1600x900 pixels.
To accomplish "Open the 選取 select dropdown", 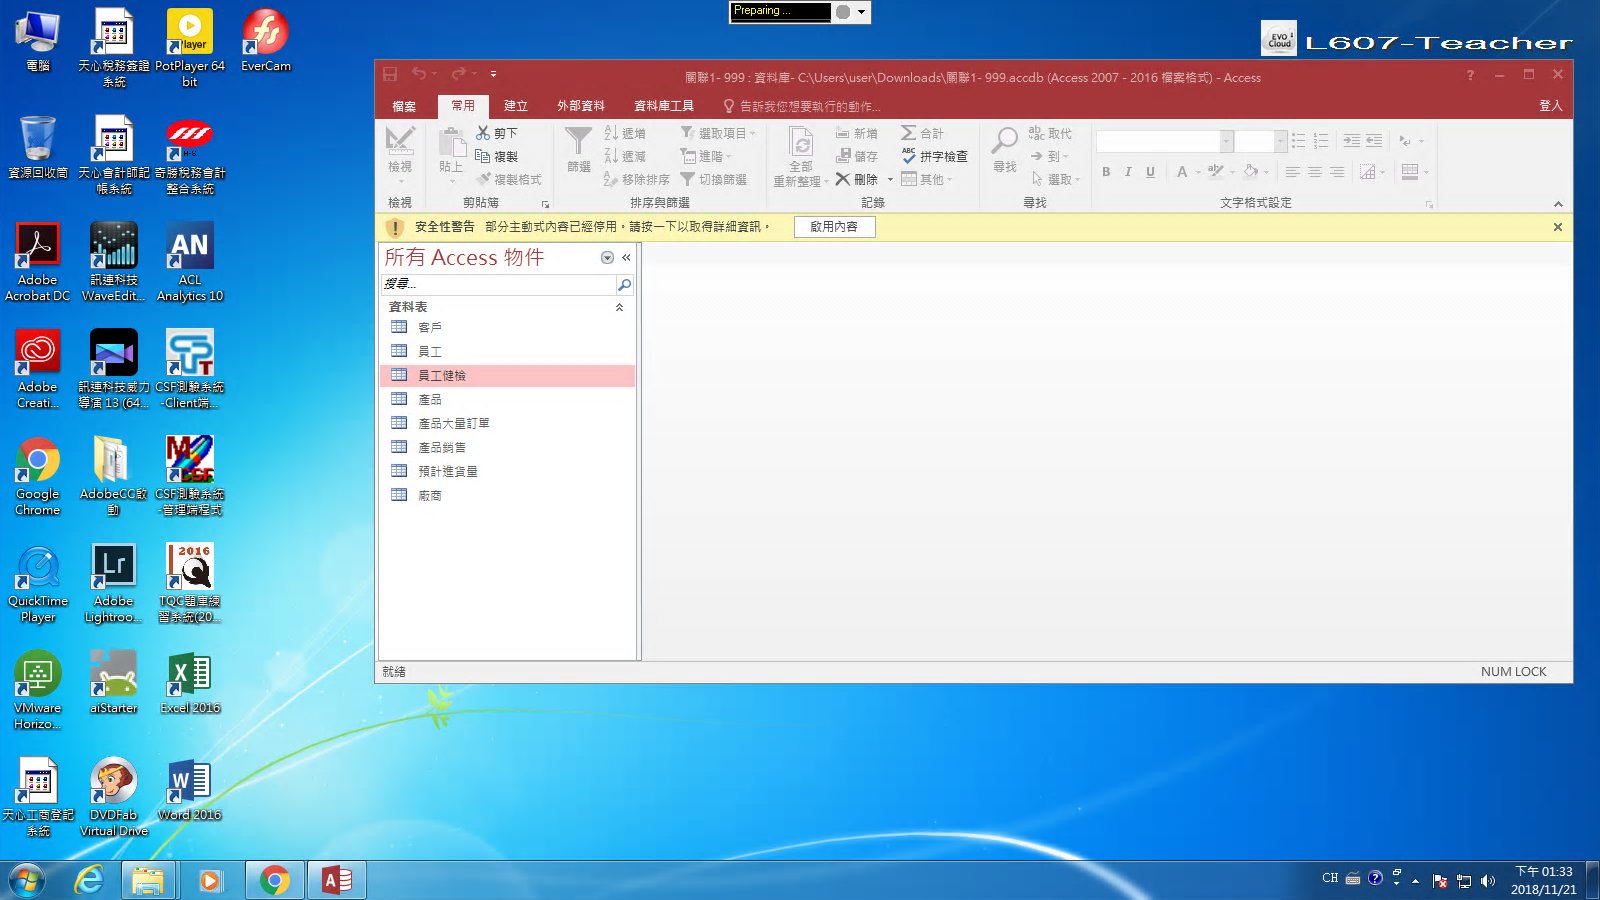I will pos(1055,179).
